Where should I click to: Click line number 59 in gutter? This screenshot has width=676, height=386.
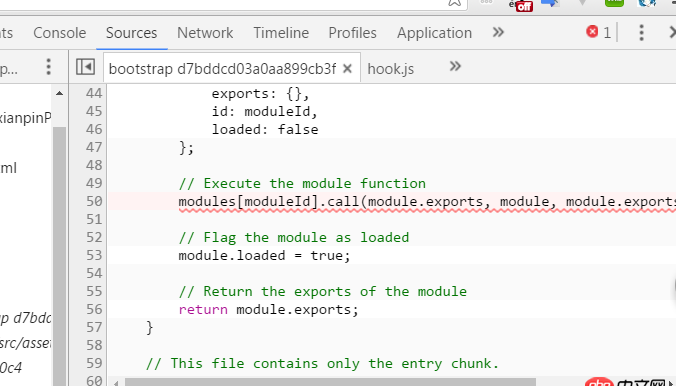tap(94, 363)
